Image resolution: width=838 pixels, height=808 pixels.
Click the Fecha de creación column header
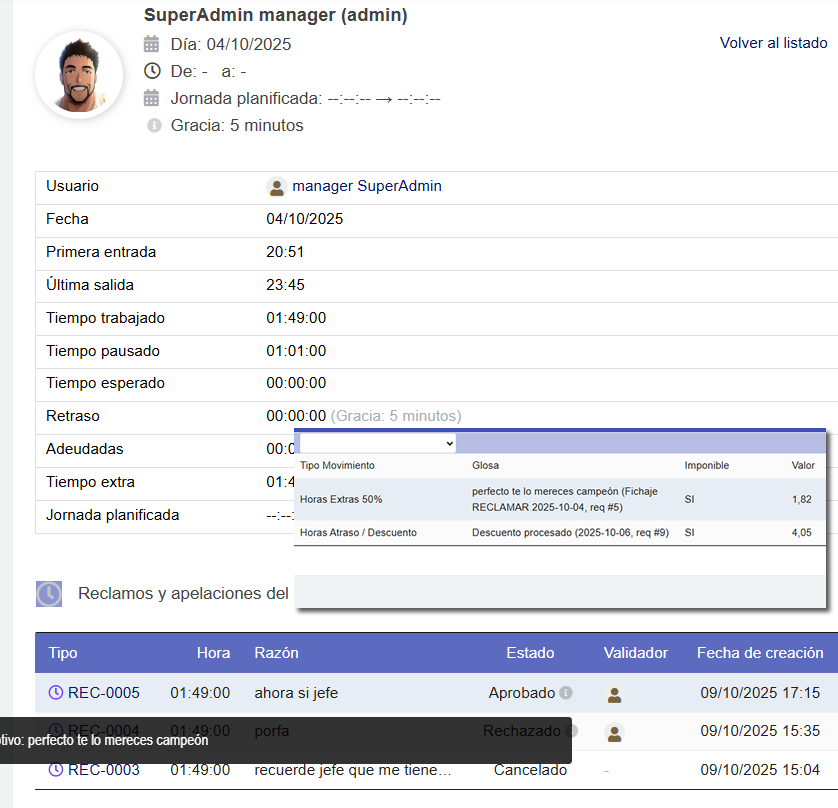760,653
